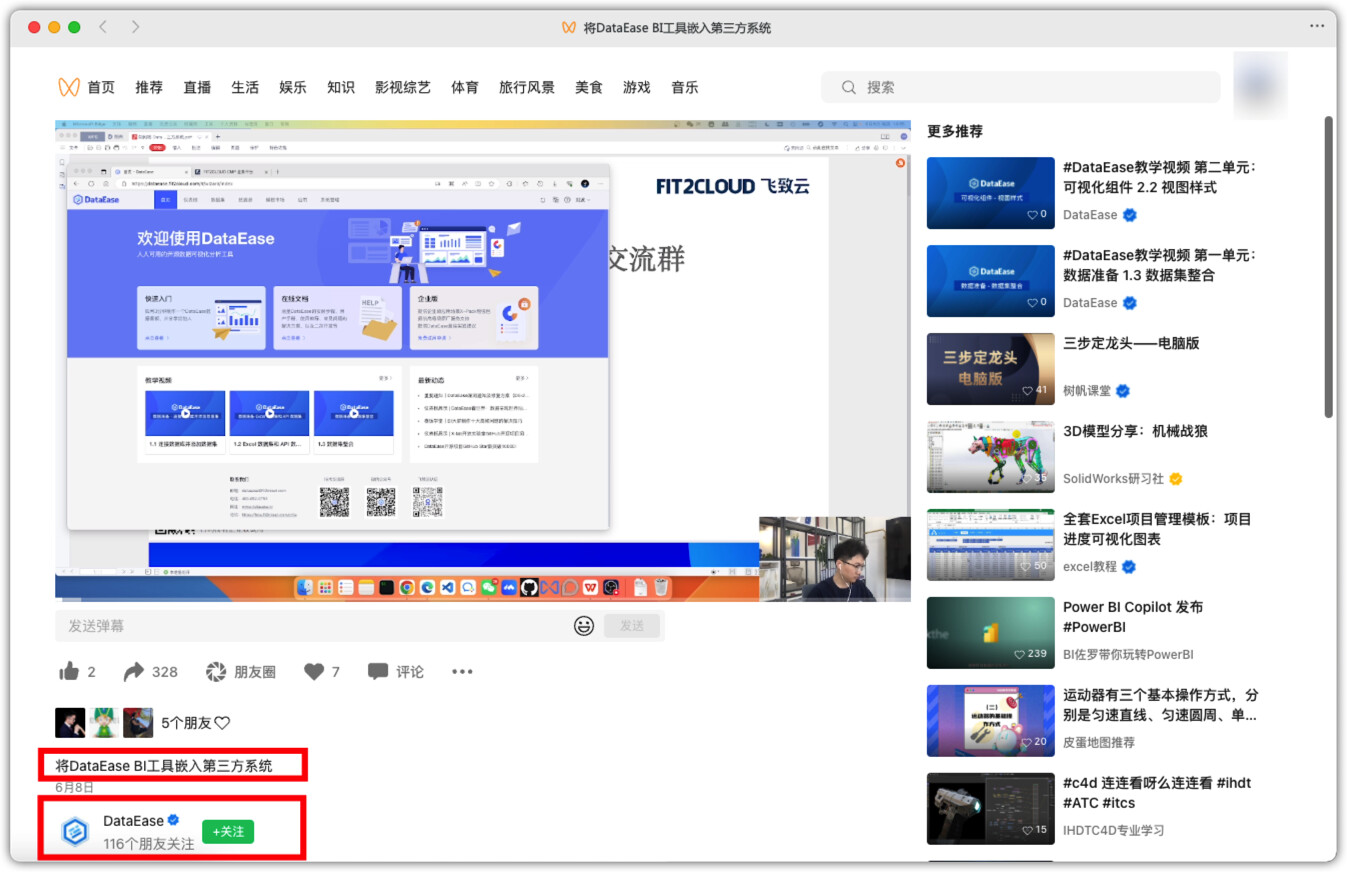Click the vertical scrollbar on right

(x=1329, y=266)
